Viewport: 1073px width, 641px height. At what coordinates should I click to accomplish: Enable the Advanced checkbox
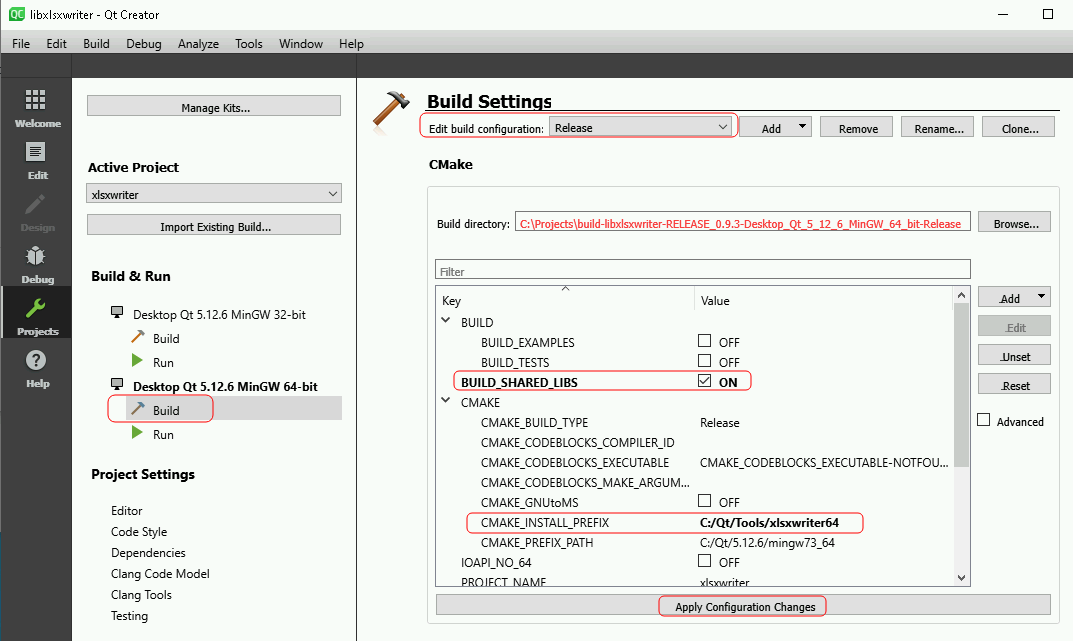click(x=983, y=420)
